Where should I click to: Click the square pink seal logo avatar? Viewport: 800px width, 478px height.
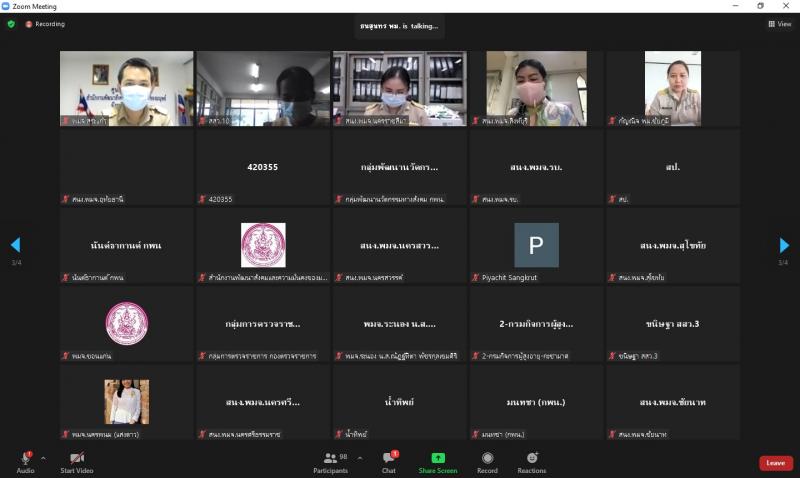(x=263, y=245)
